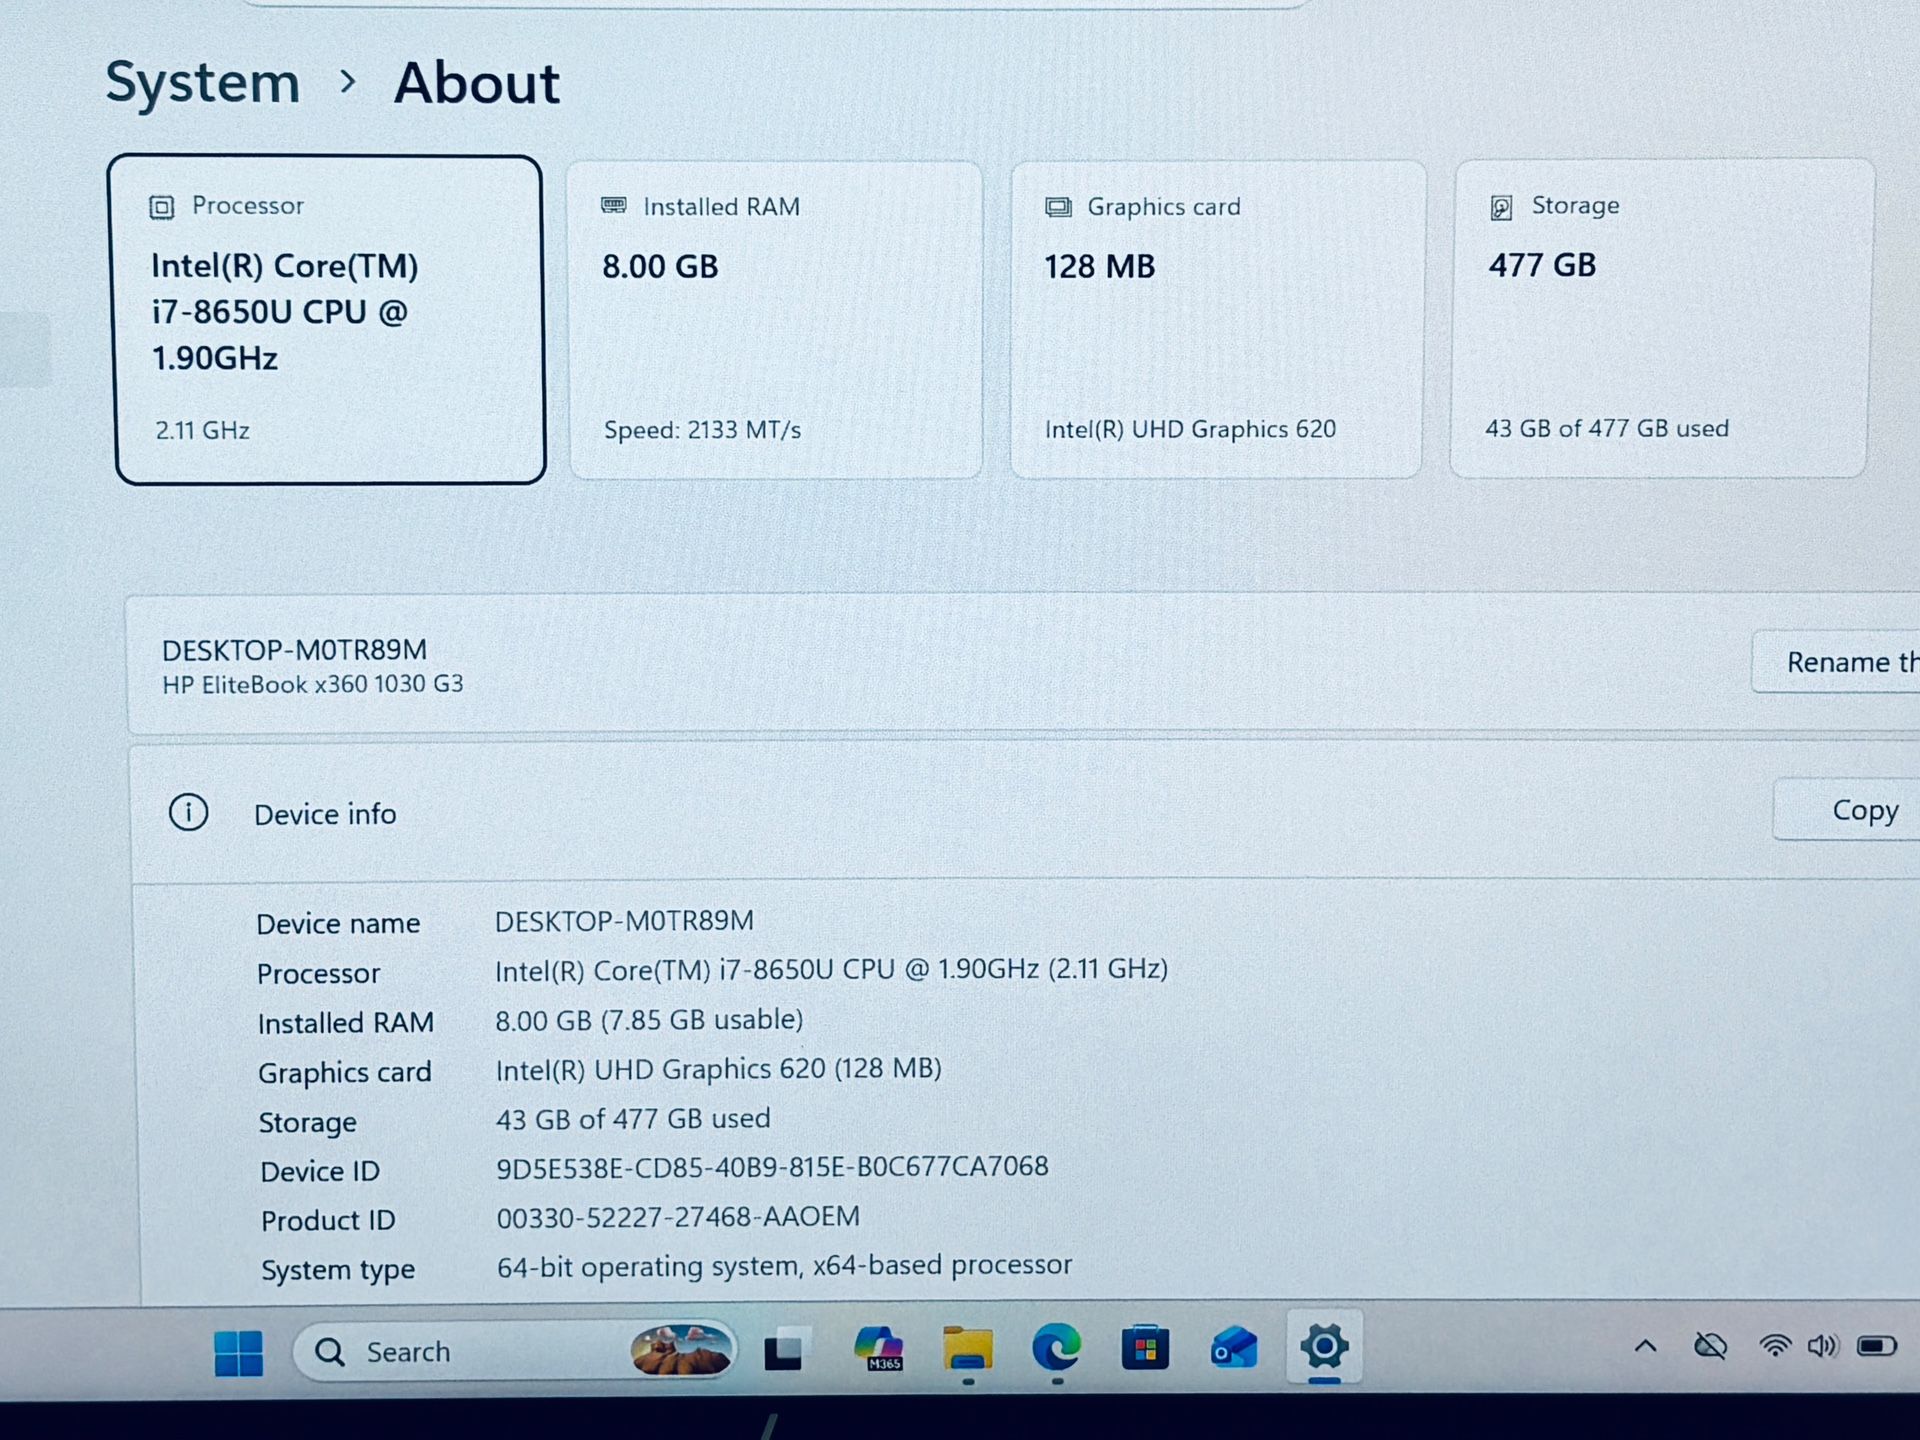Open the Windows Start menu
1920x1440 pixels.
(x=238, y=1352)
